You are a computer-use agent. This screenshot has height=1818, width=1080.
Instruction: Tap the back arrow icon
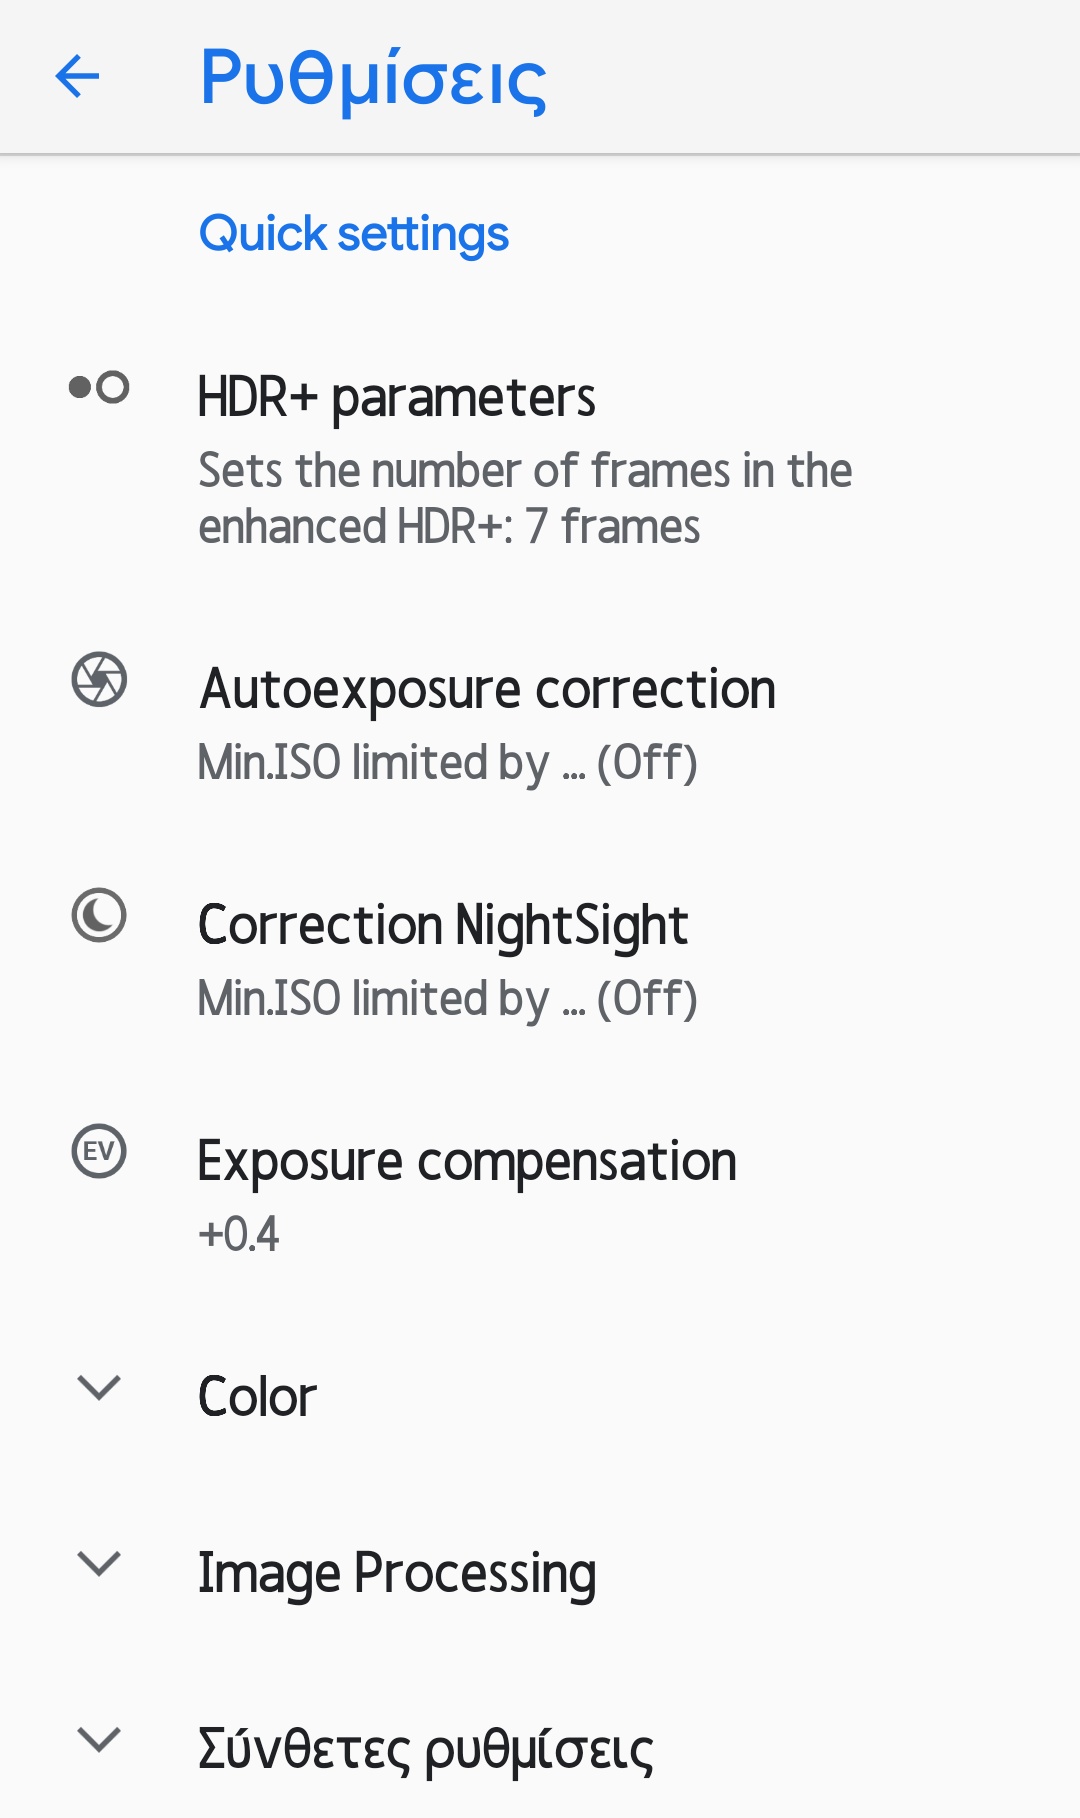coord(78,77)
